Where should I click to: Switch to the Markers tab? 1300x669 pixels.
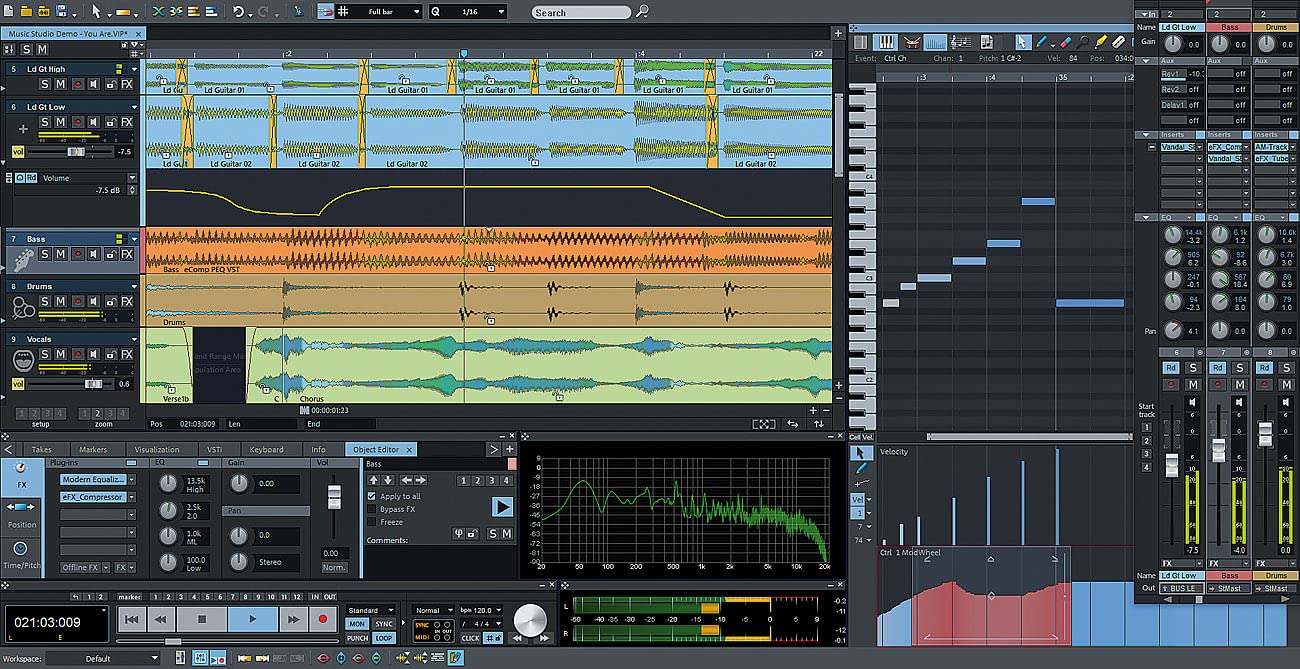pos(93,449)
